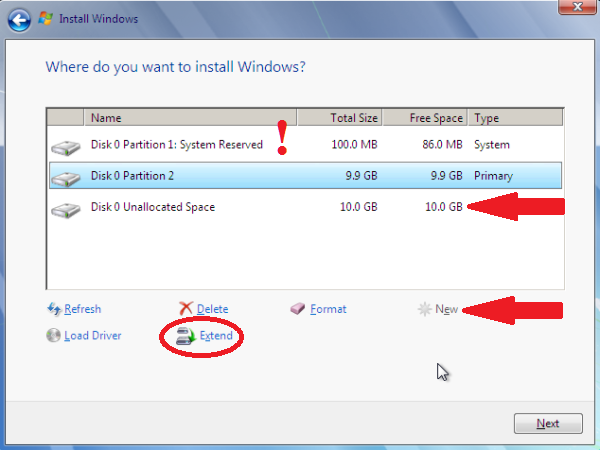Image resolution: width=600 pixels, height=450 pixels.
Task: Click the Extend link
Action: click(216, 336)
